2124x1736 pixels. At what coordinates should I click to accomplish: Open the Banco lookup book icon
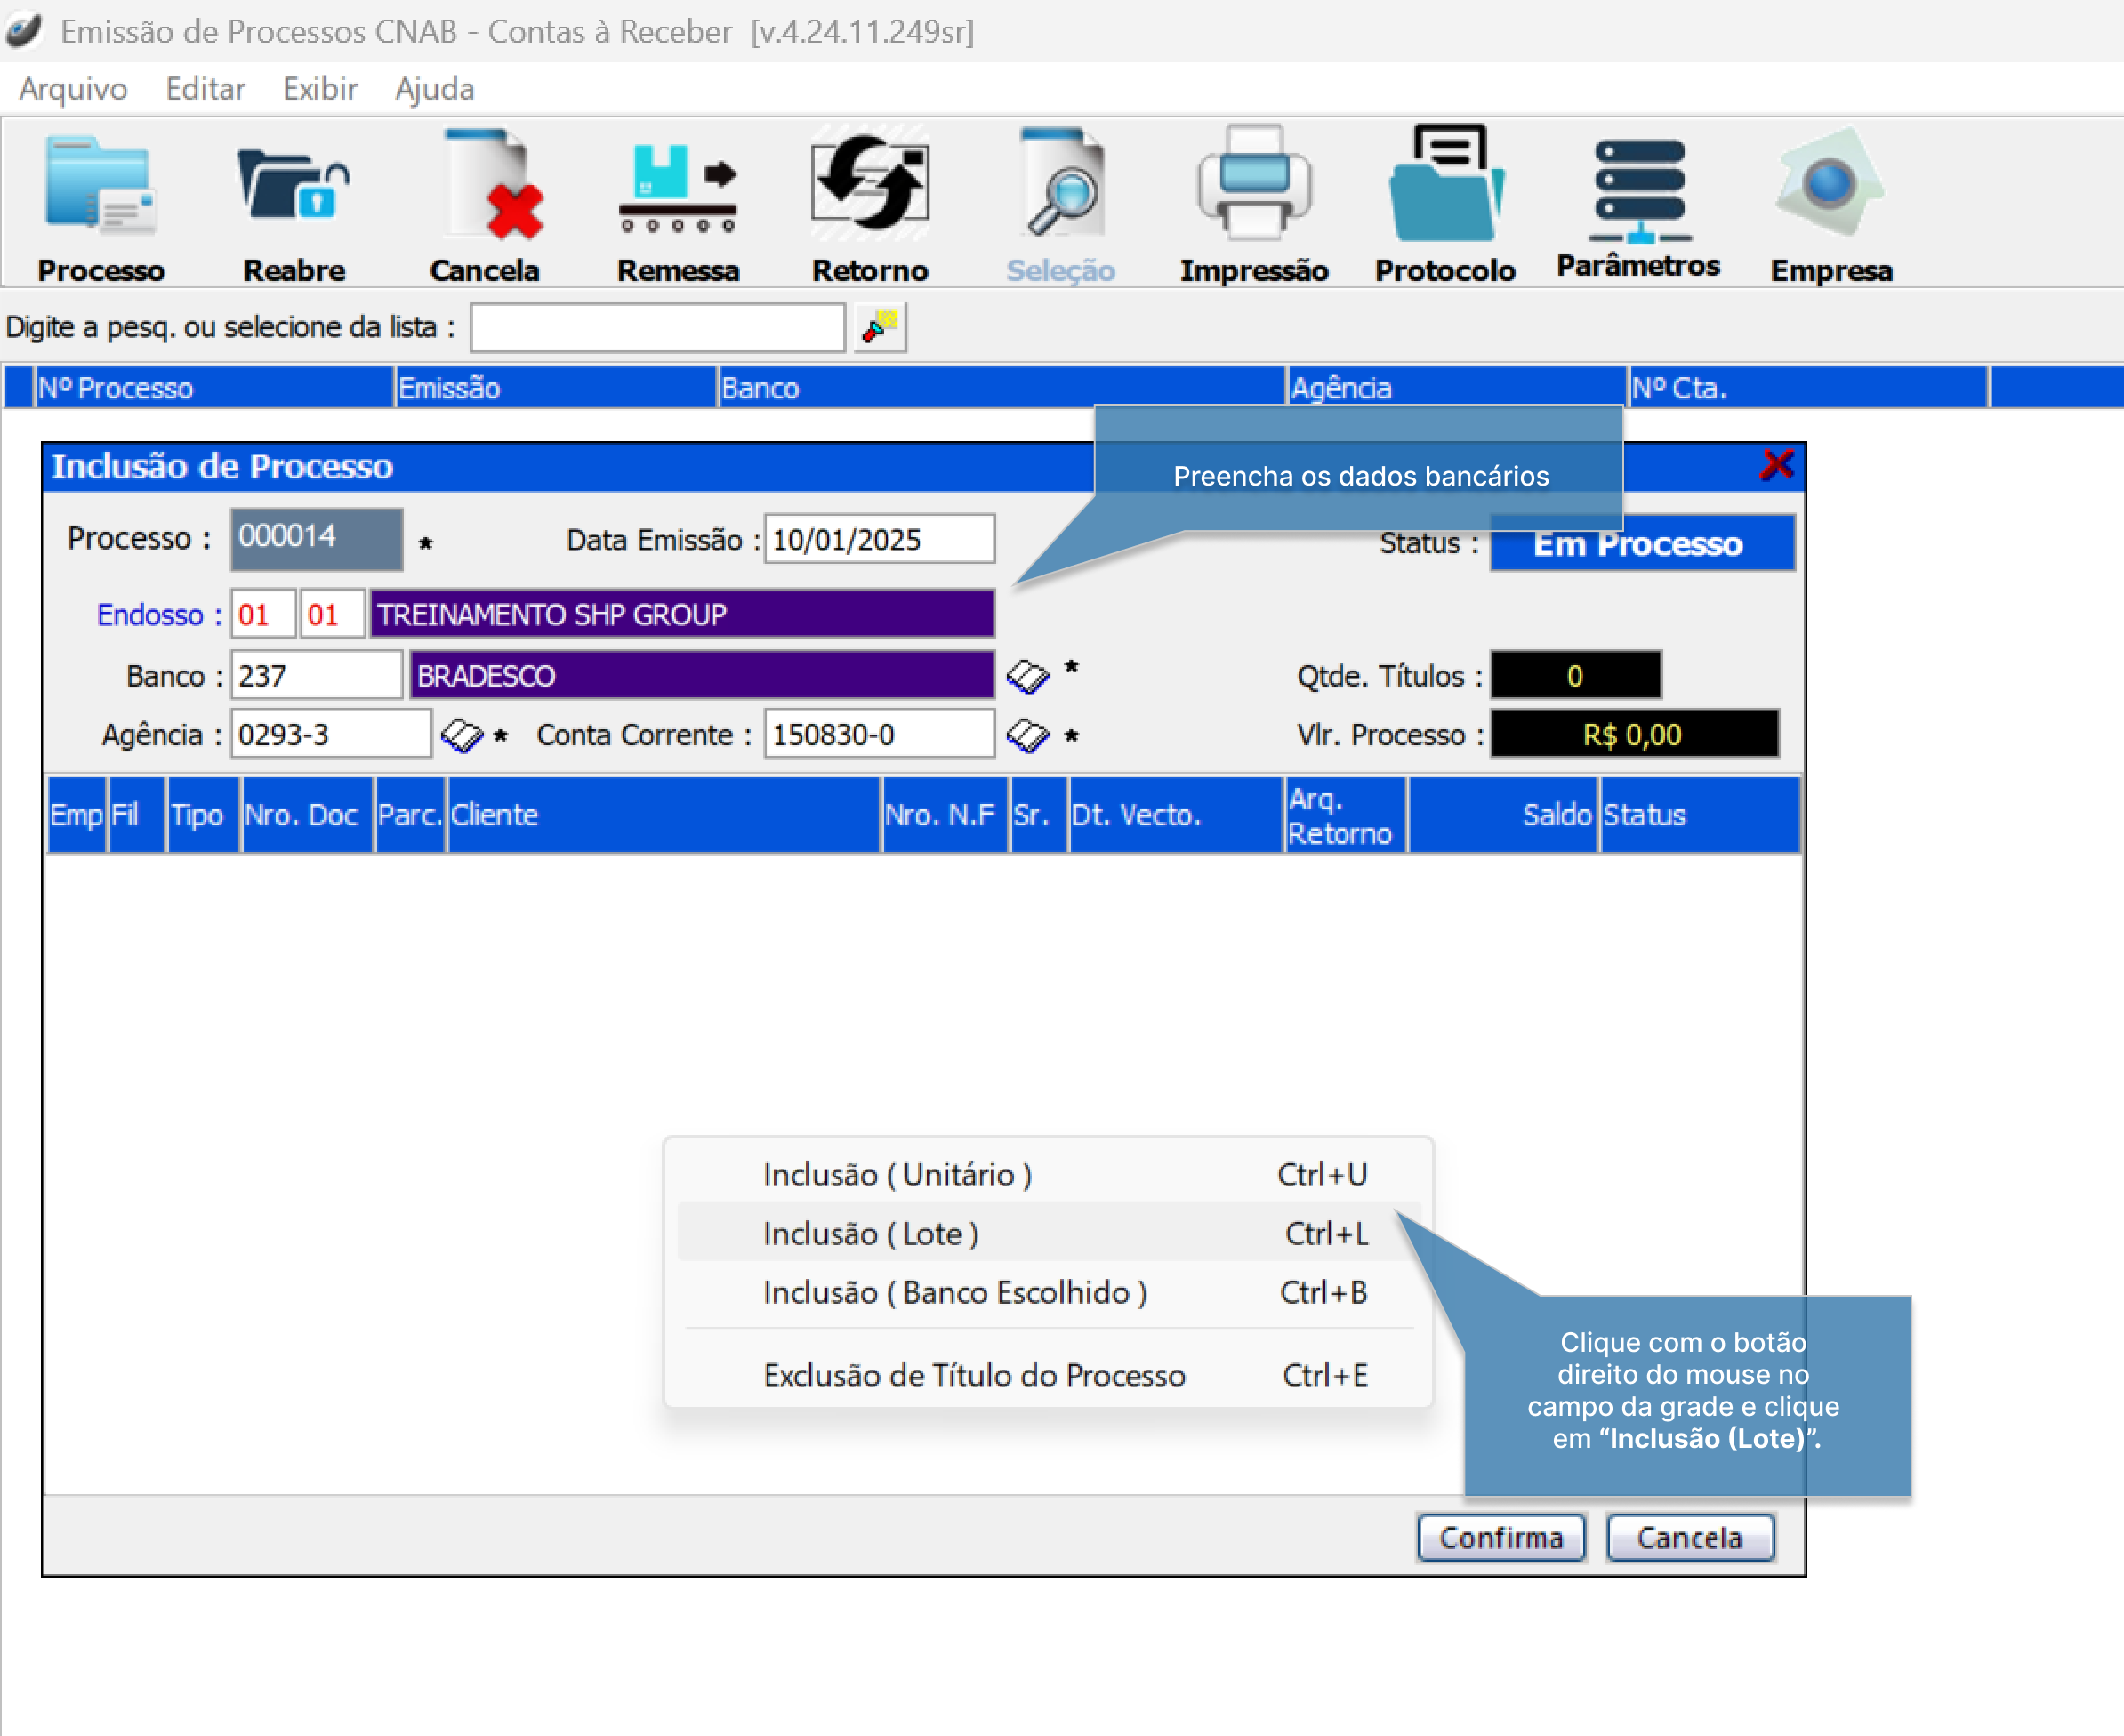click(x=1027, y=677)
